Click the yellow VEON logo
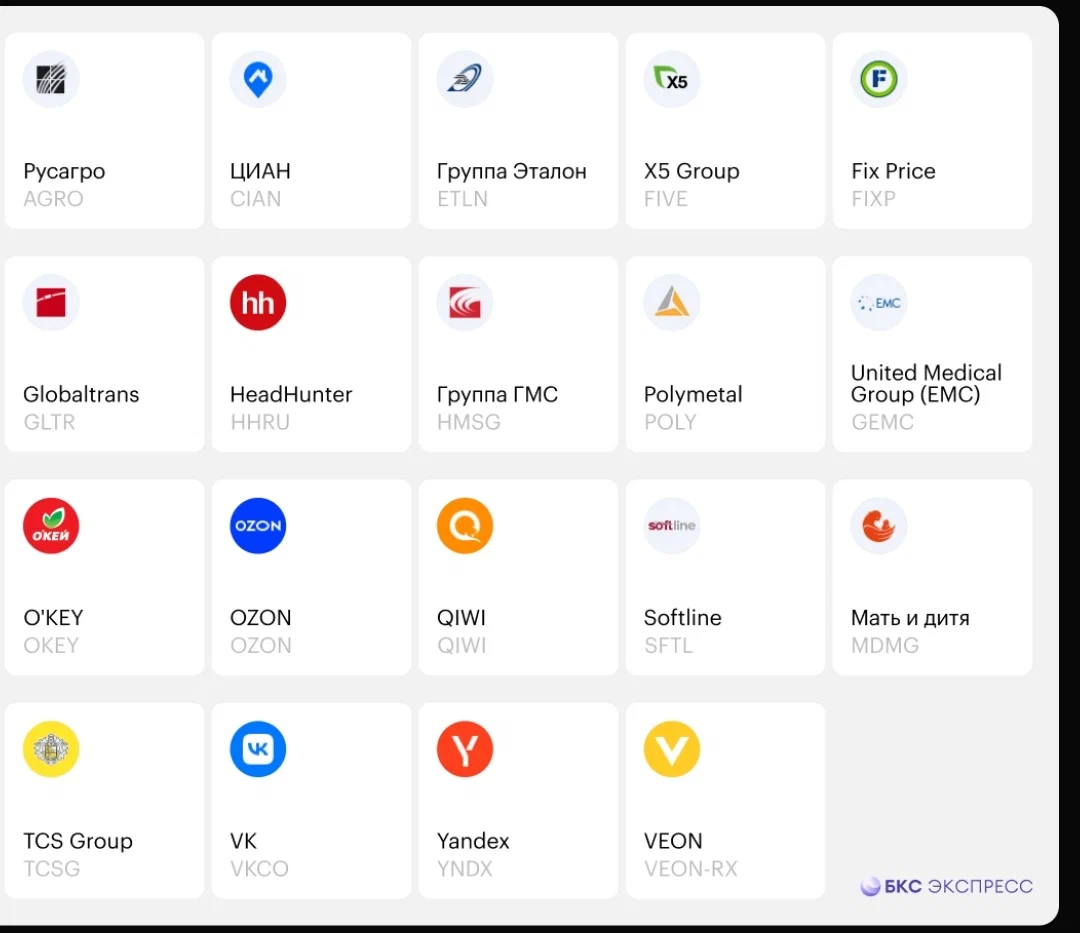Image resolution: width=1080 pixels, height=933 pixels. click(x=672, y=749)
